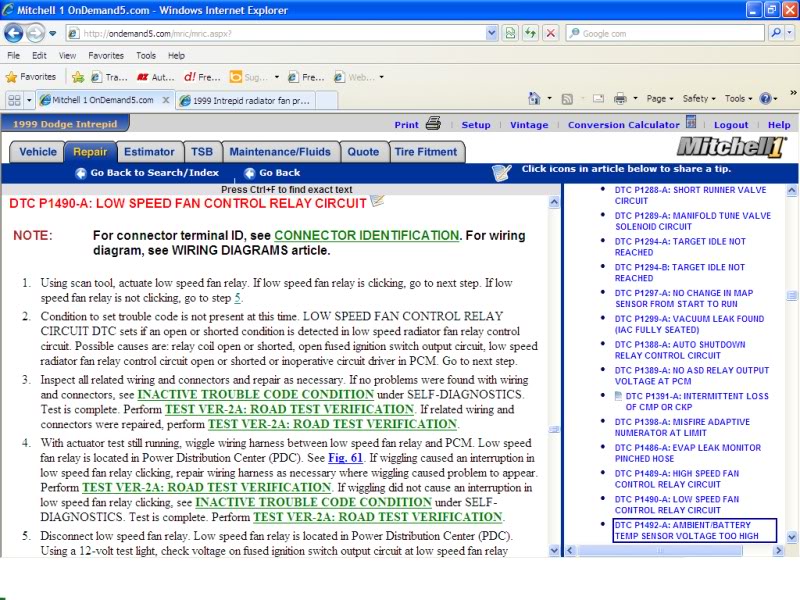The width and height of the screenshot is (800, 600).
Task: Open the command bar Tools dropdown
Action: click(738, 98)
